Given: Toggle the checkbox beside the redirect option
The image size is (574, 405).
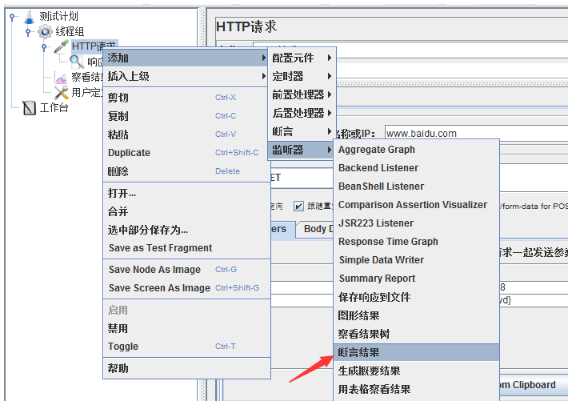Looking at the screenshot, I should point(299,207).
